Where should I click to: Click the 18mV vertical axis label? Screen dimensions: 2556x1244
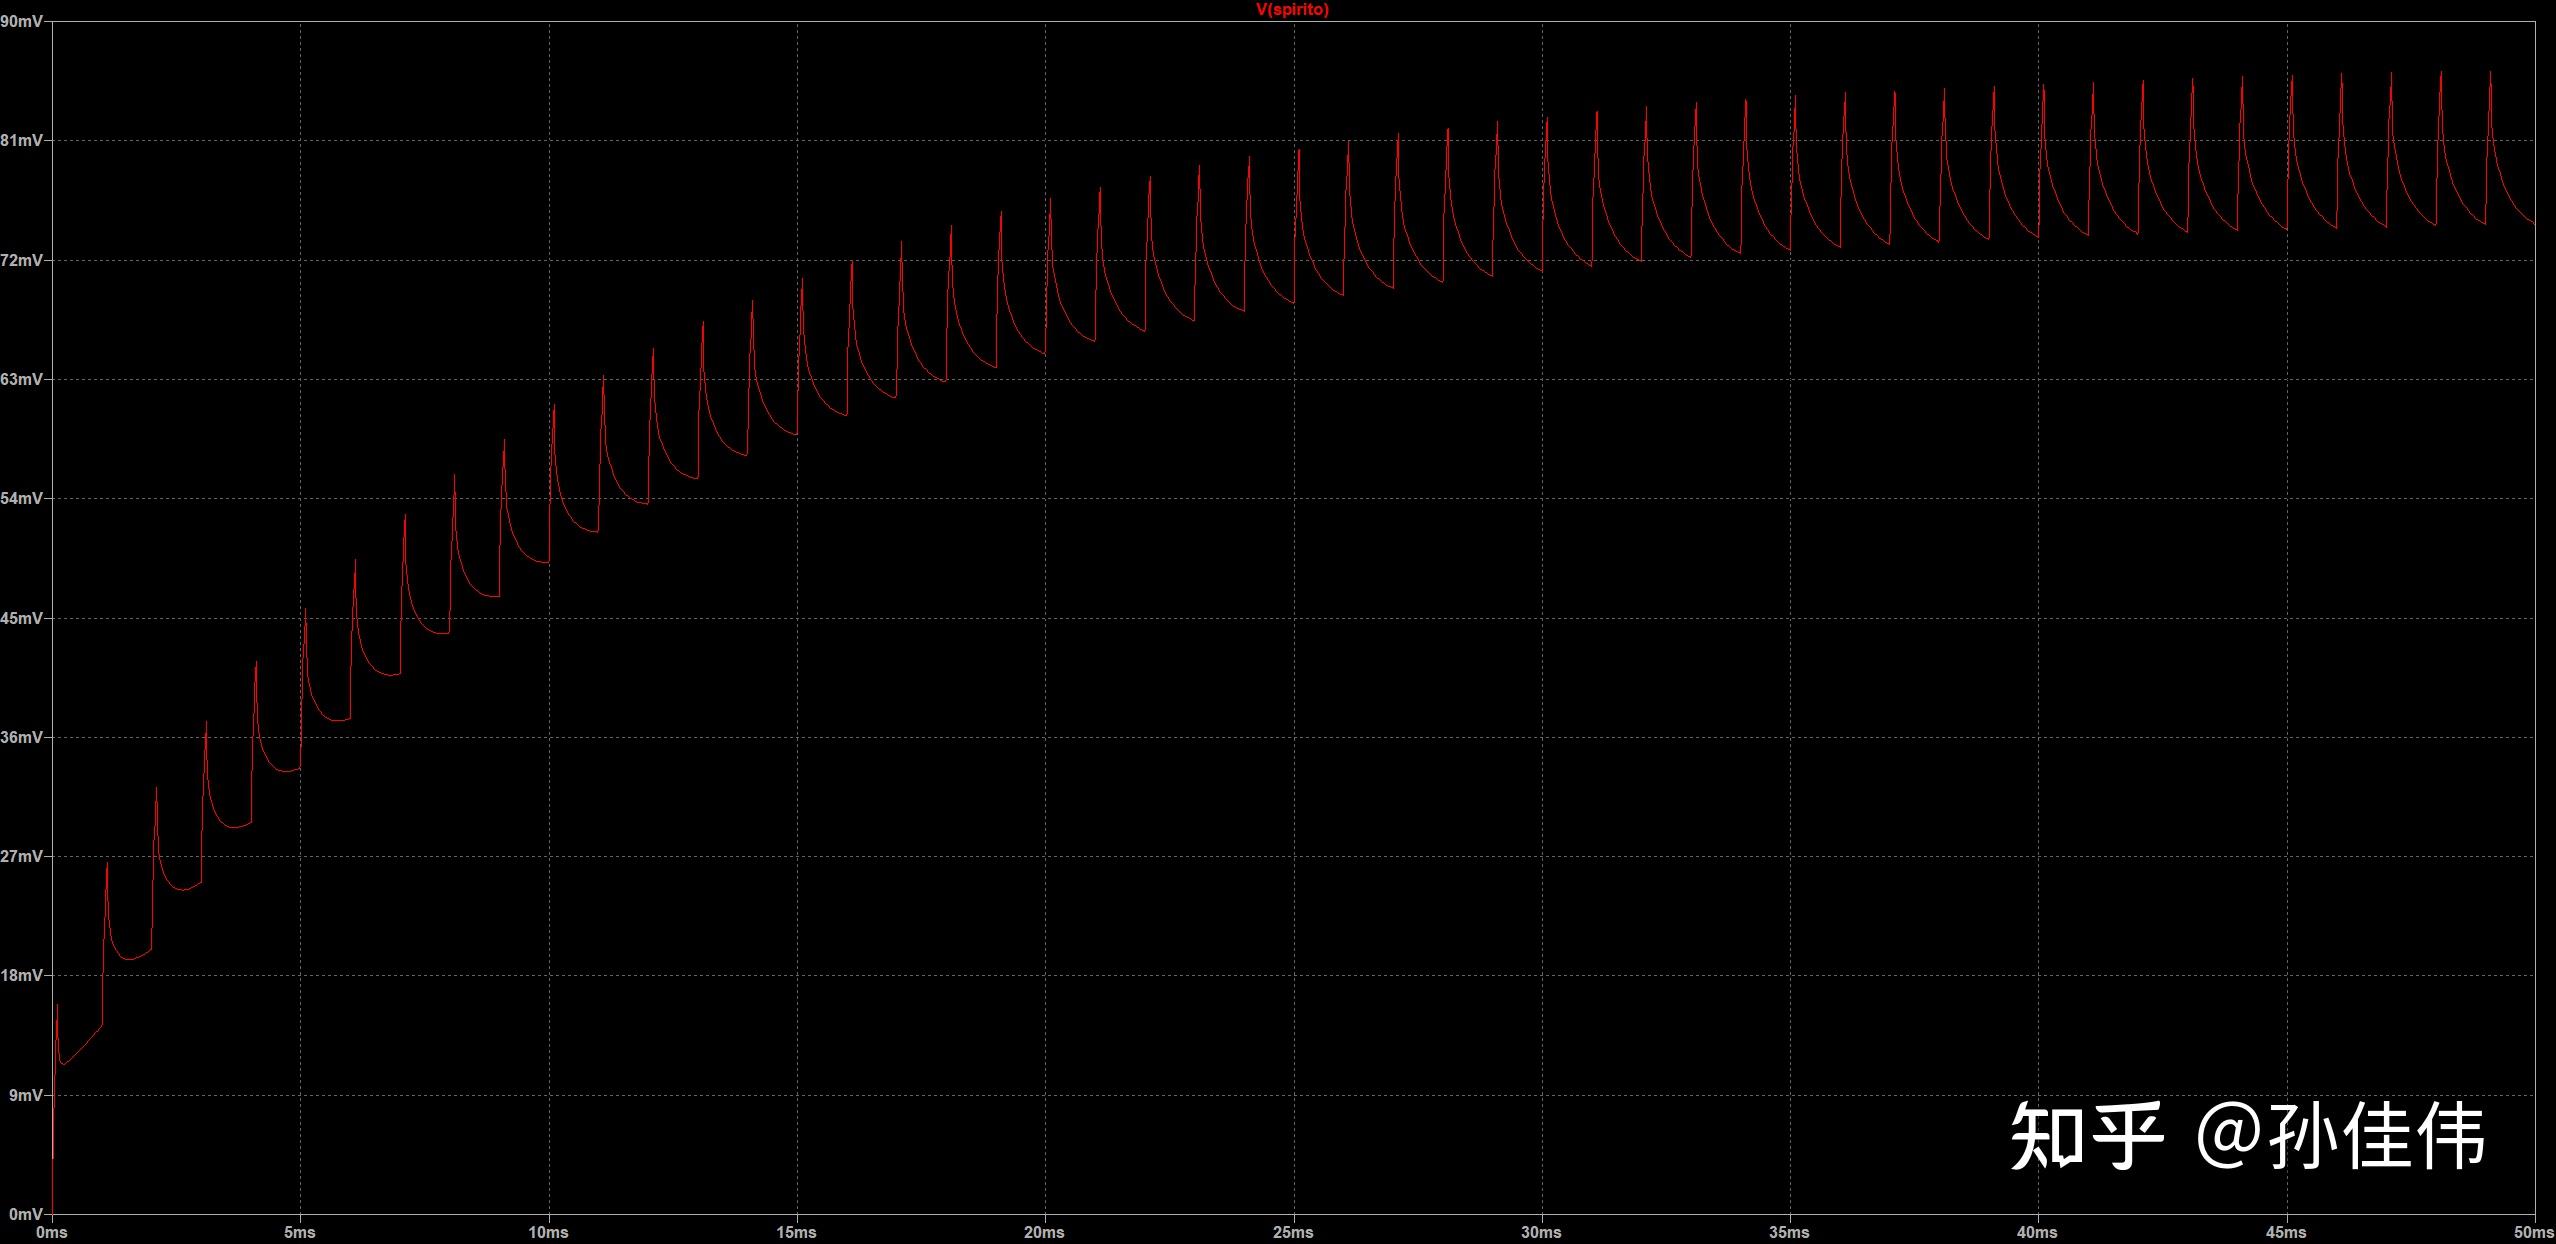click(x=21, y=975)
